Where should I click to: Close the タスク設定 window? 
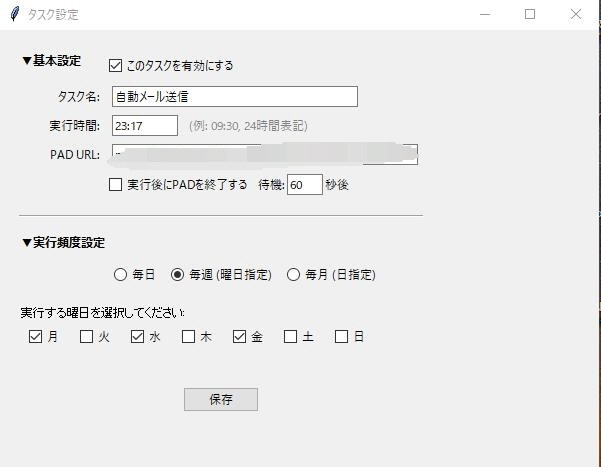click(x=575, y=14)
